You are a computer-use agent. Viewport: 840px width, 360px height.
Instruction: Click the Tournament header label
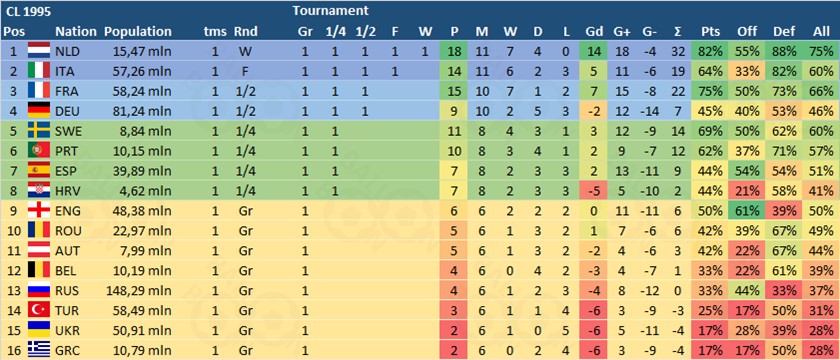tap(331, 10)
